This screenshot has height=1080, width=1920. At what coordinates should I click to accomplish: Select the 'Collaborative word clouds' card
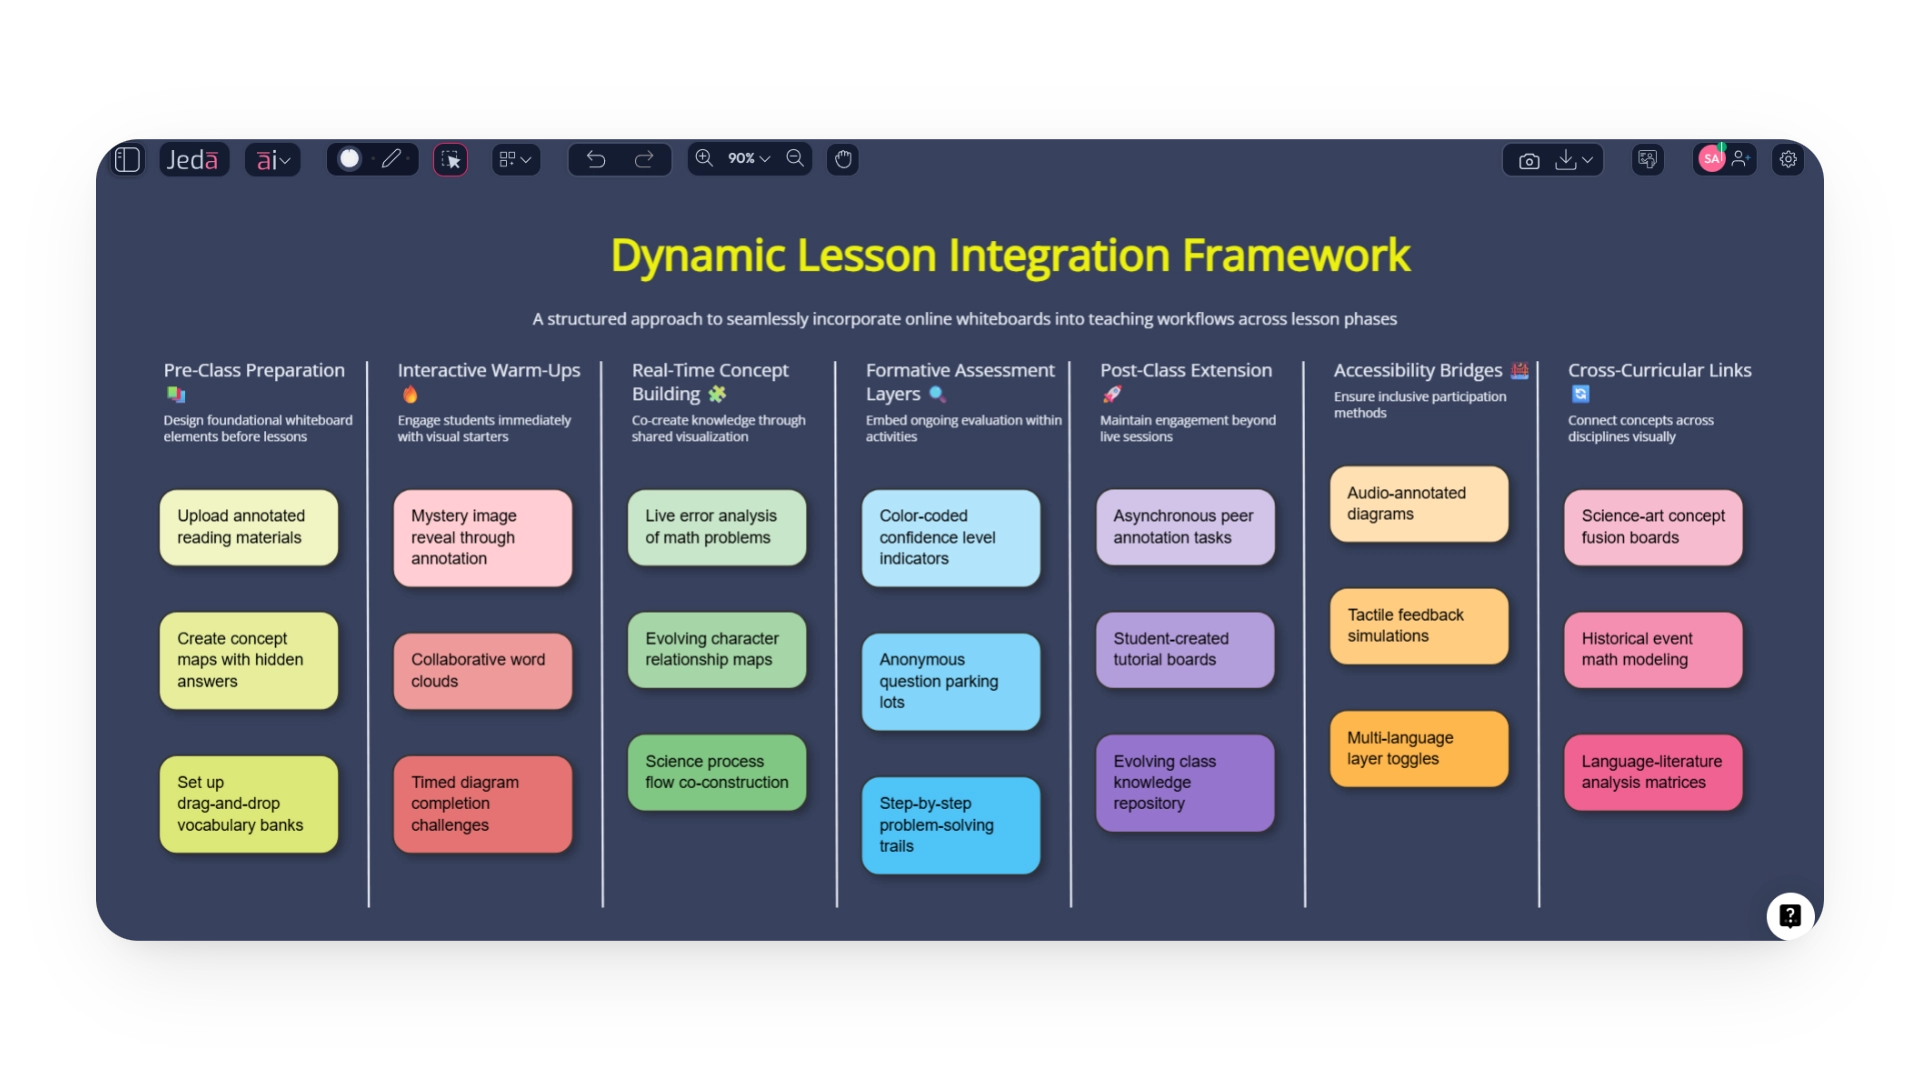pyautogui.click(x=483, y=671)
